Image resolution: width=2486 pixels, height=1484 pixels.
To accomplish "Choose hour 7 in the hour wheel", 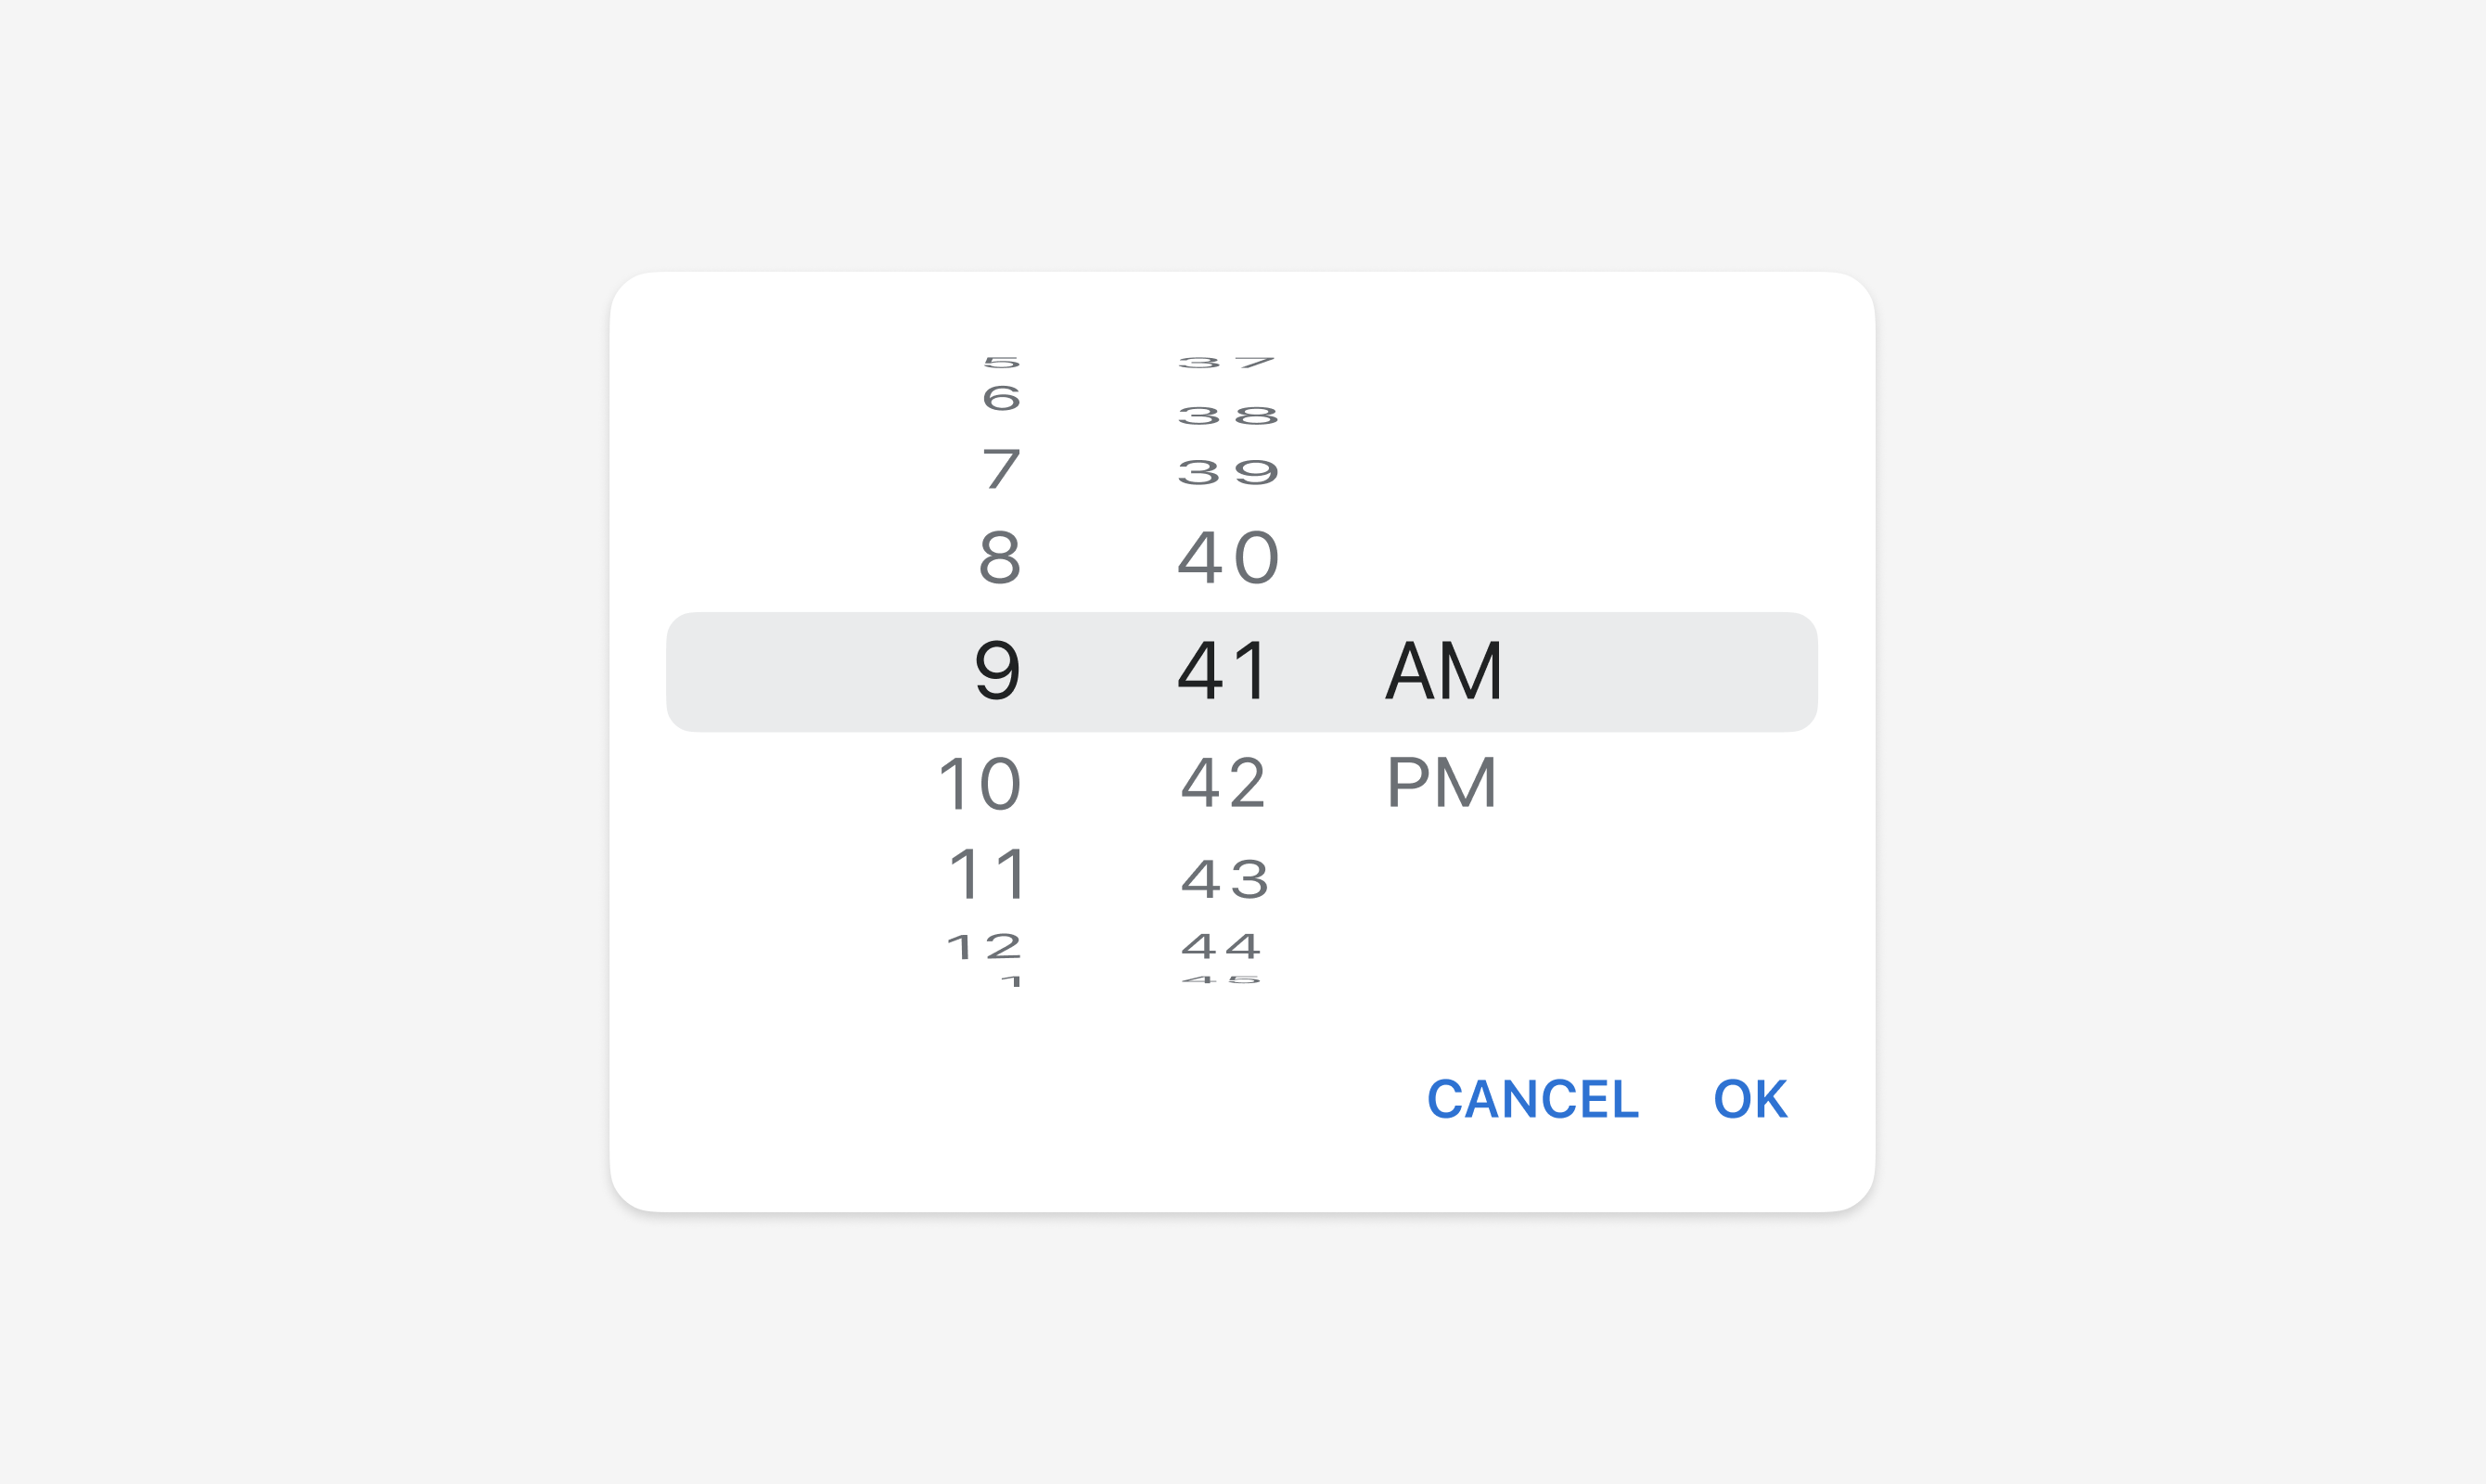I will coord(1001,469).
